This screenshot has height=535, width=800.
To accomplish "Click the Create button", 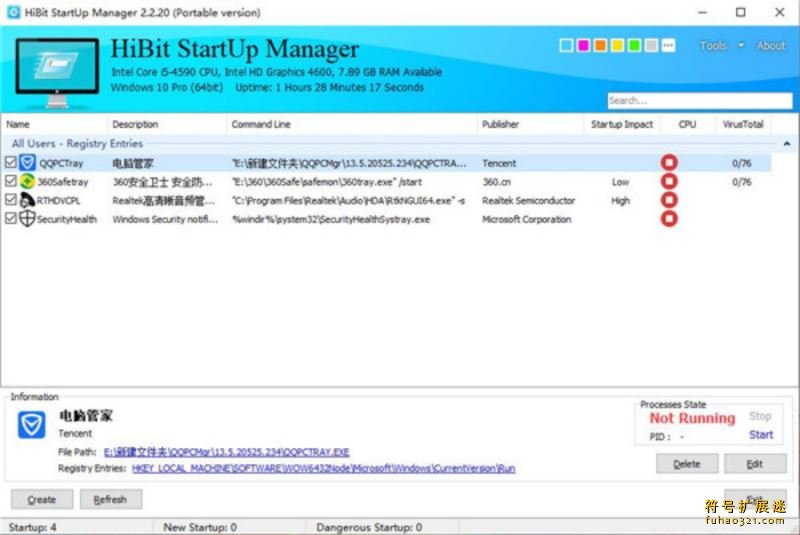I will point(42,499).
